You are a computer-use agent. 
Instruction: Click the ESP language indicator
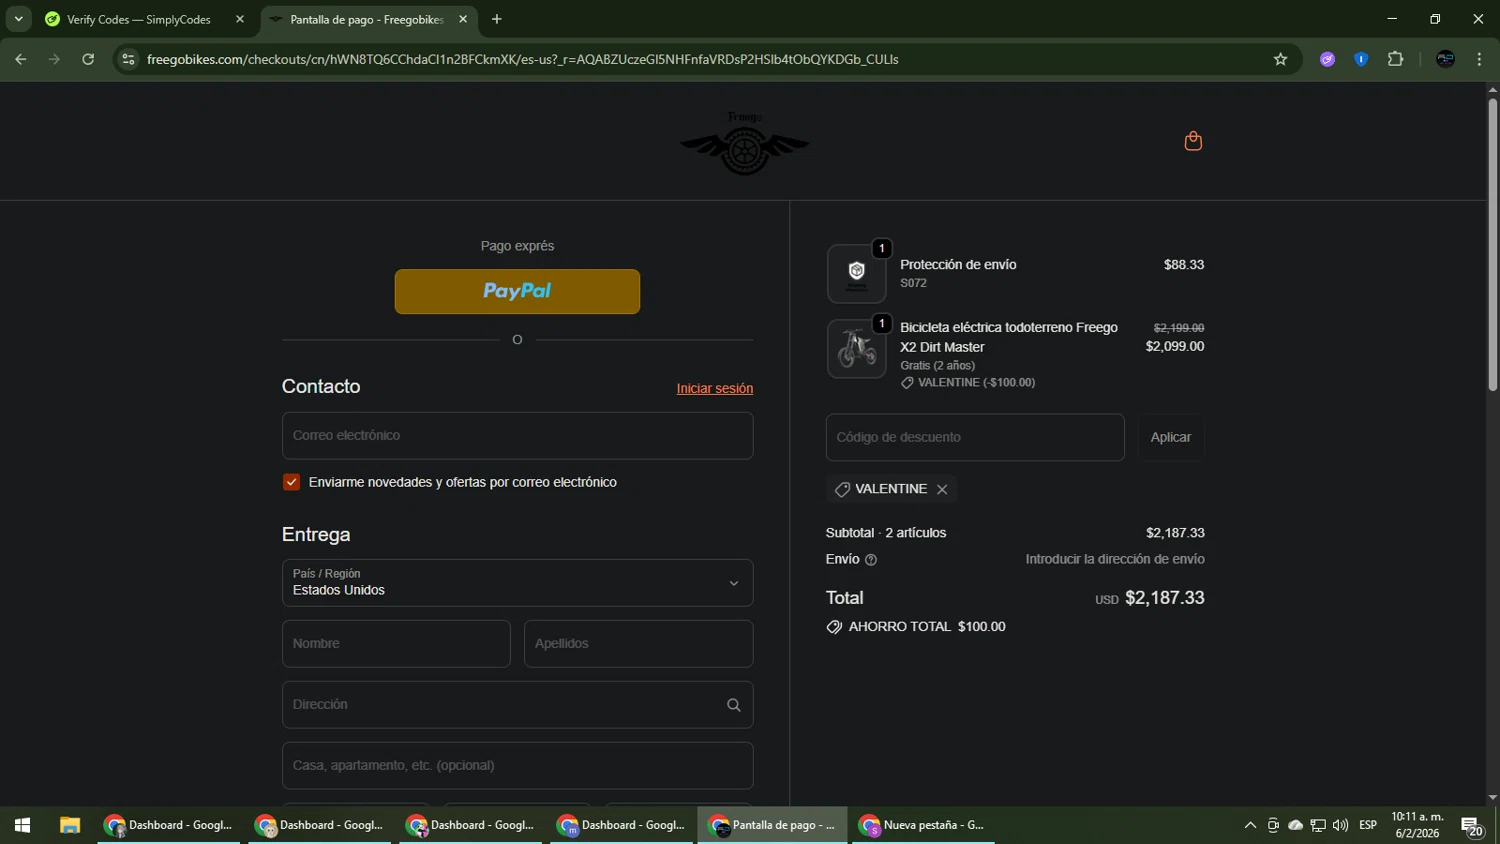click(1368, 825)
